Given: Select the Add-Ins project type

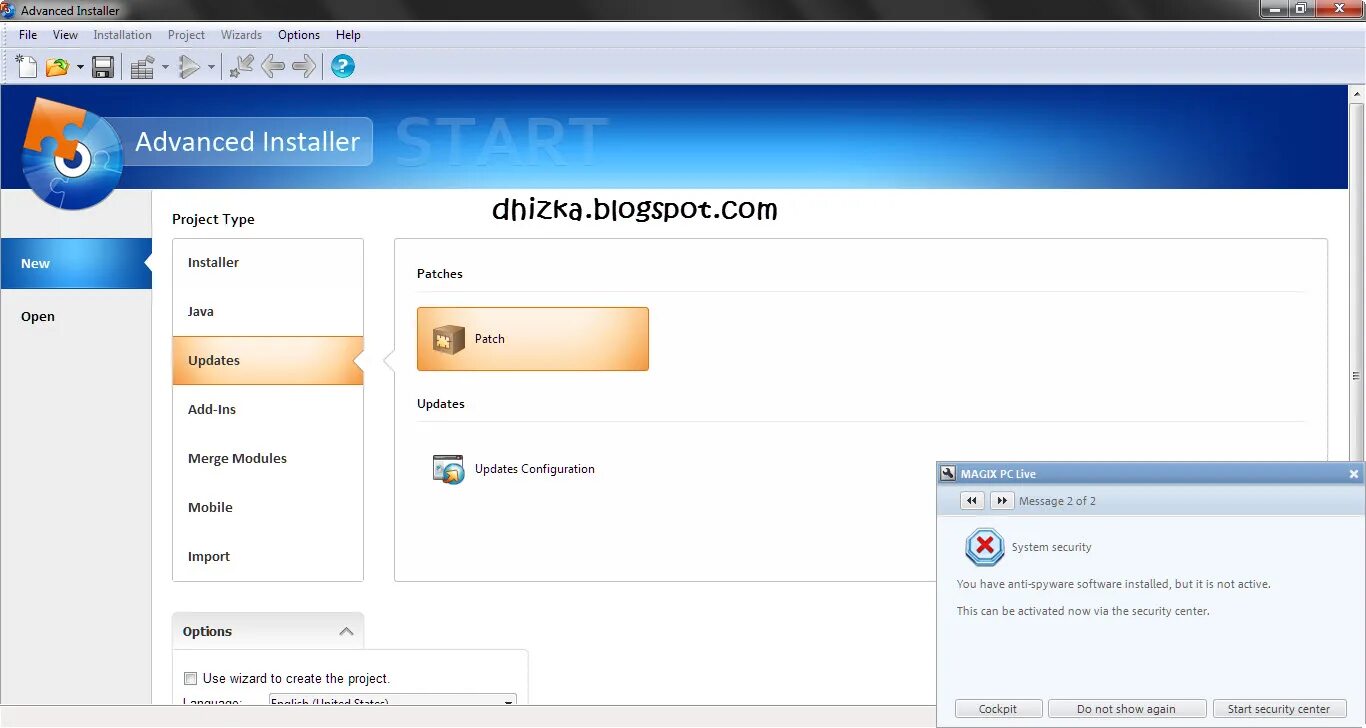Looking at the screenshot, I should point(268,409).
